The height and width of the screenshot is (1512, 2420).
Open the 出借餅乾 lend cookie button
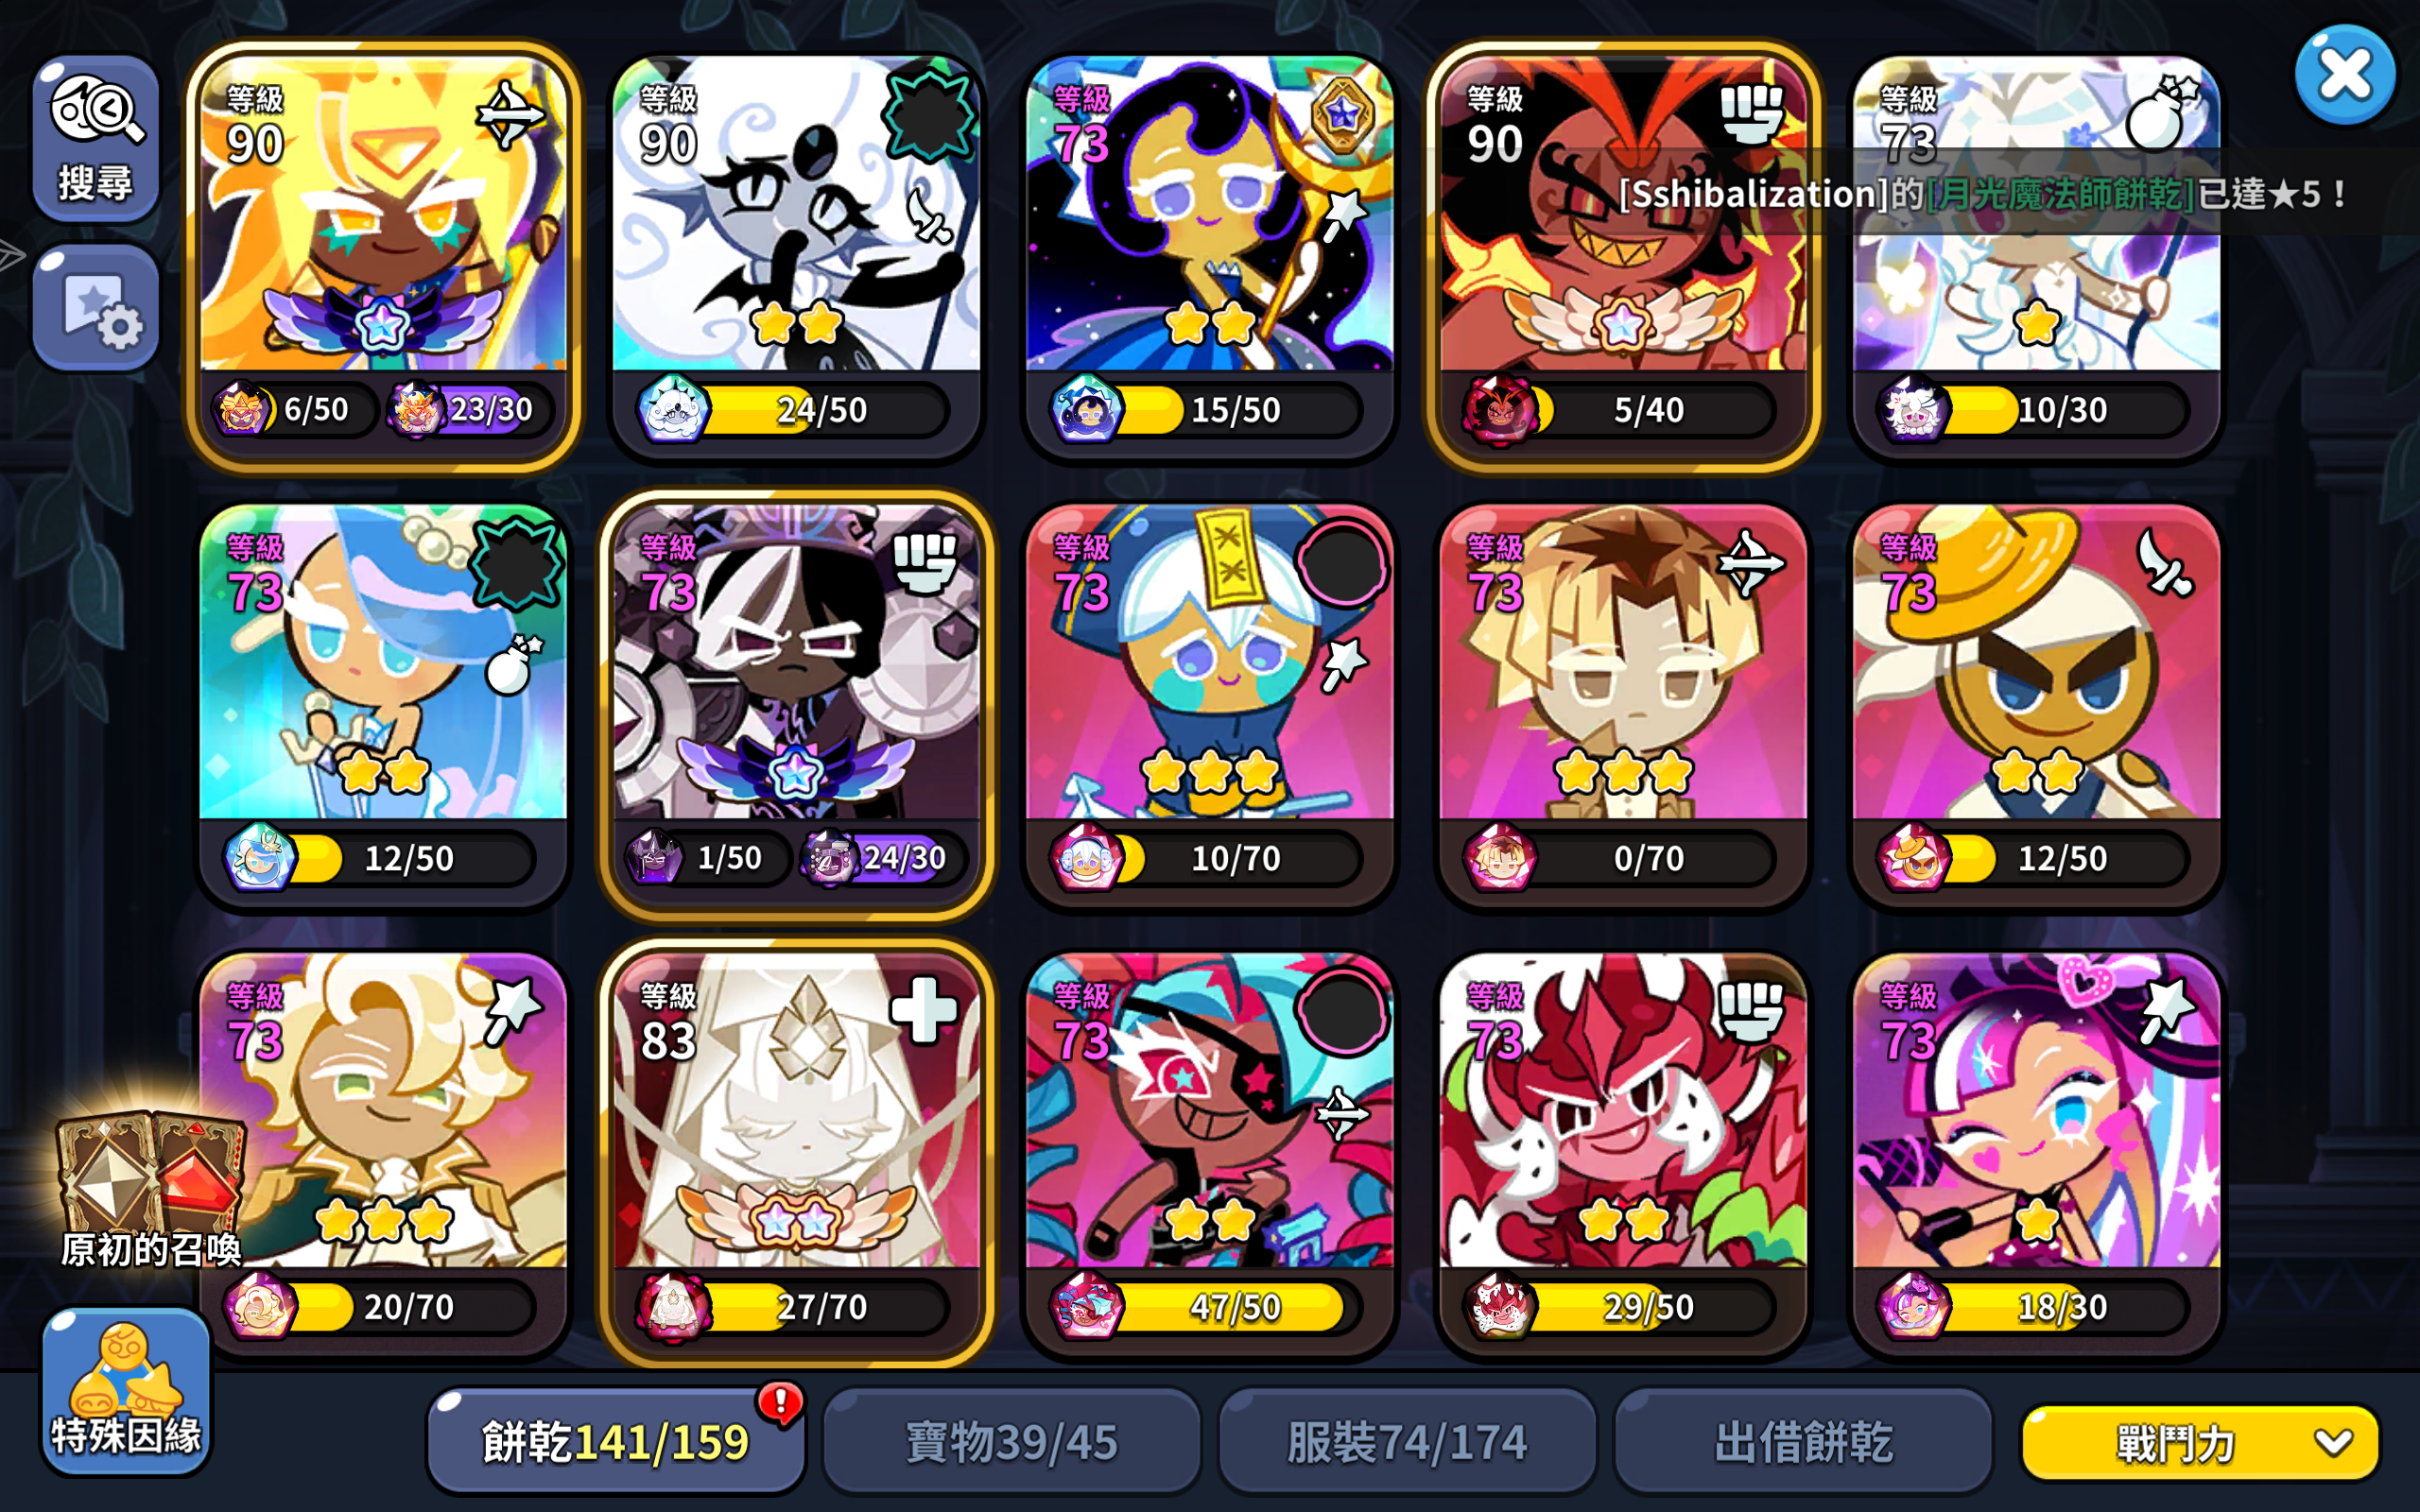(x=1803, y=1441)
